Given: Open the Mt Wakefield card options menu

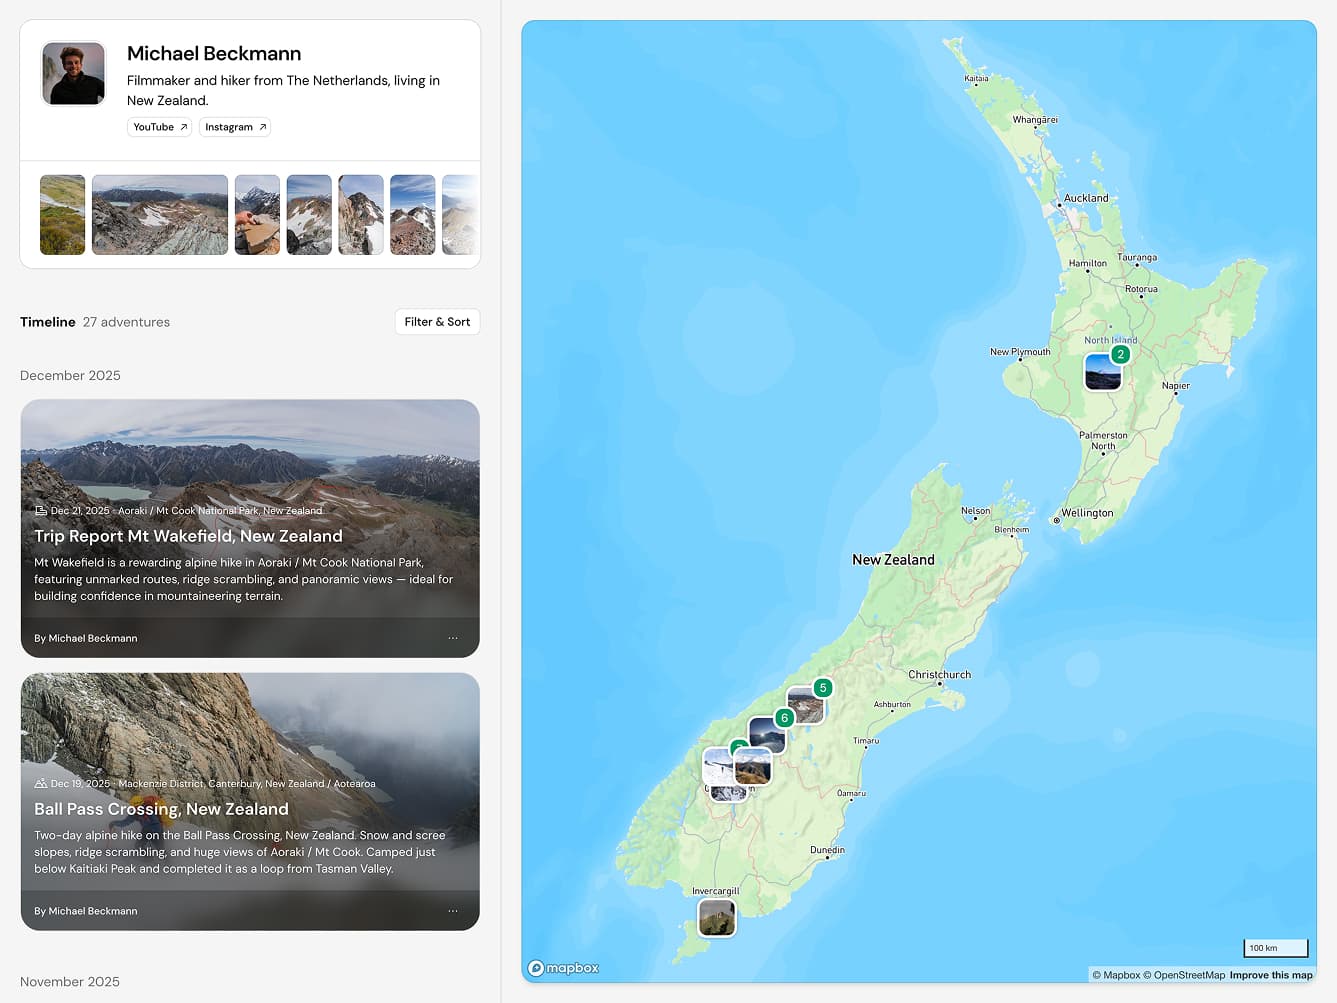Looking at the screenshot, I should click(x=453, y=638).
